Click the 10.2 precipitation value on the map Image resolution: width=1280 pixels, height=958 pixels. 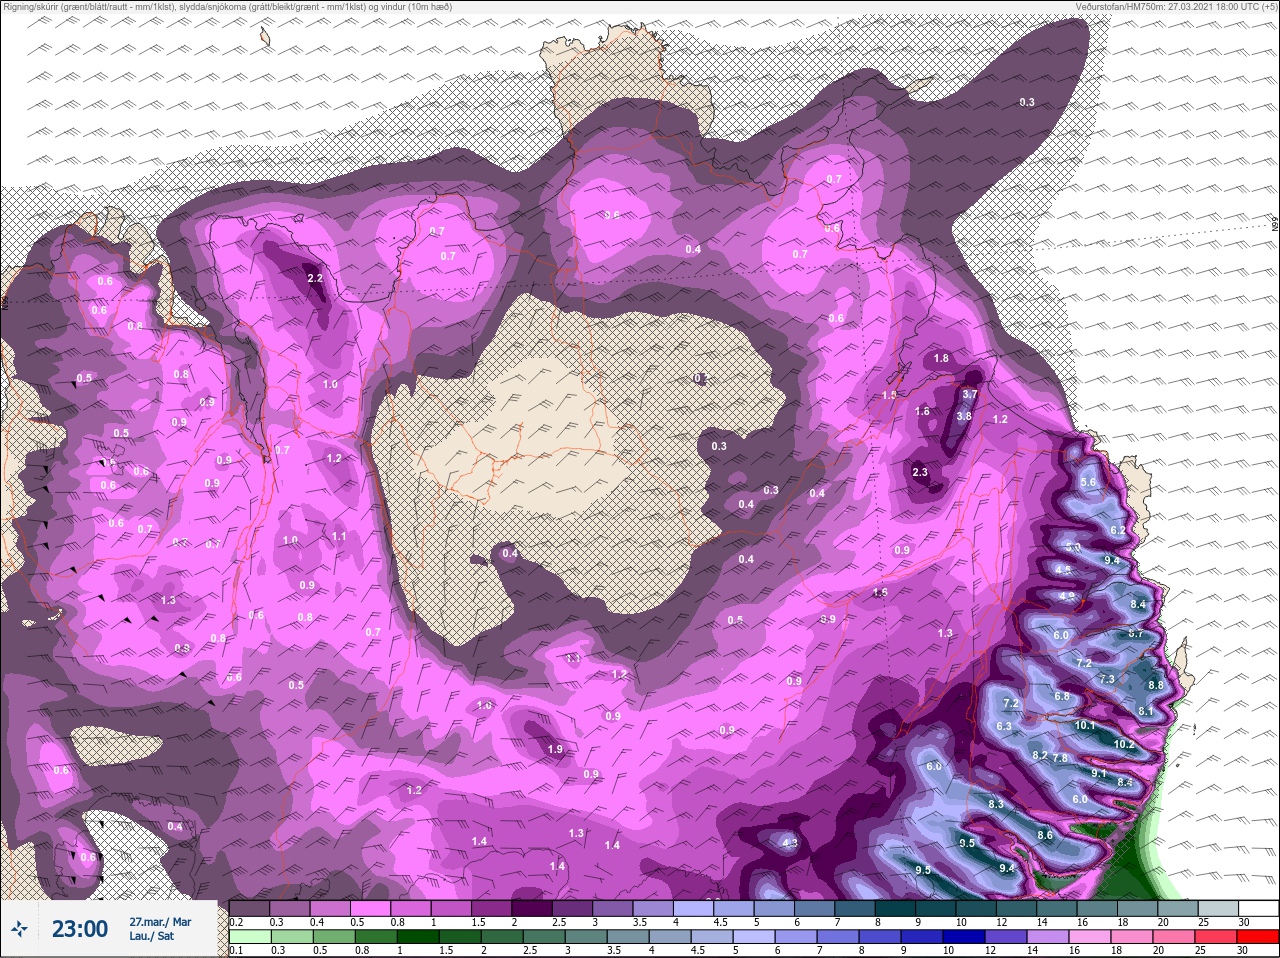click(1124, 744)
